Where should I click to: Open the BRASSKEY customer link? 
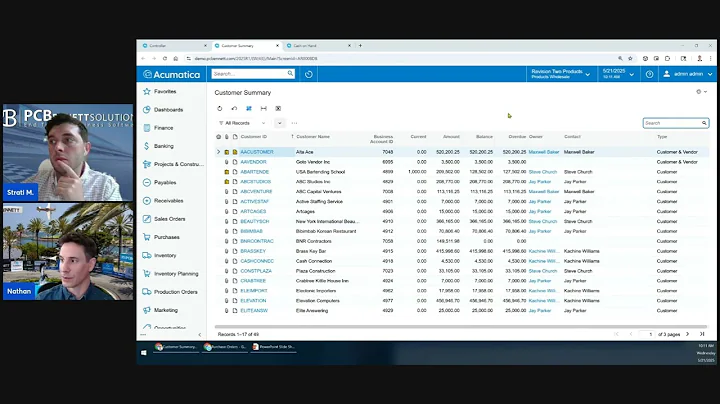point(253,251)
